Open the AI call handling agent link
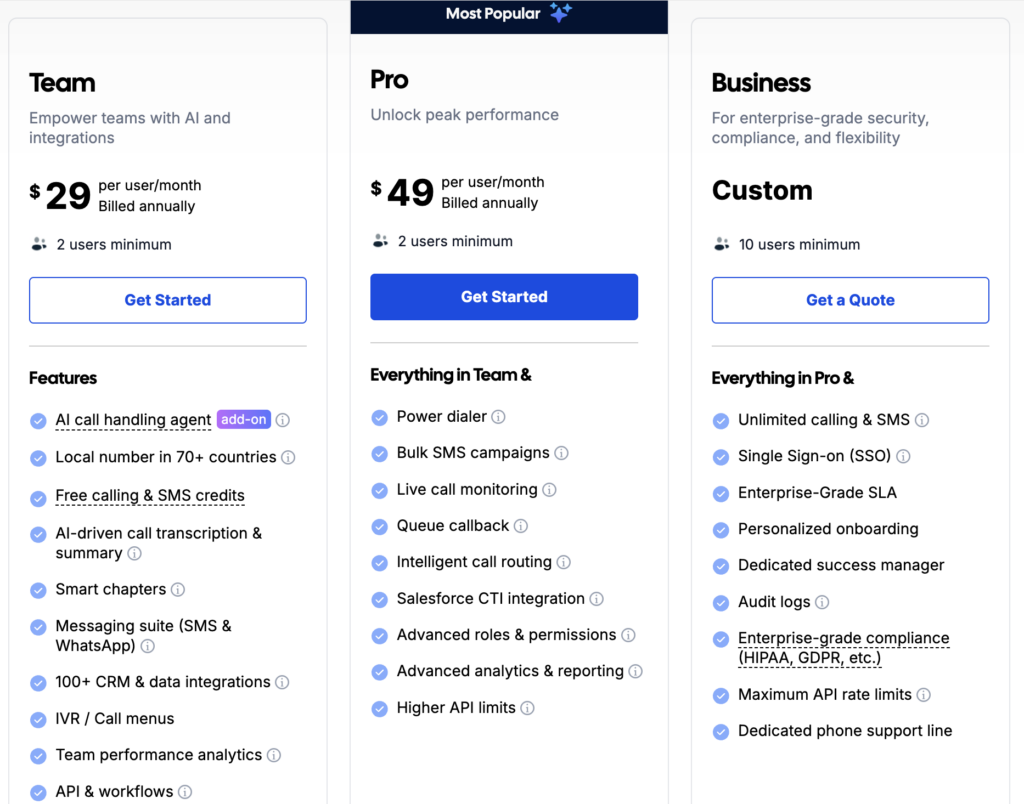The image size is (1024, 804). click(133, 420)
